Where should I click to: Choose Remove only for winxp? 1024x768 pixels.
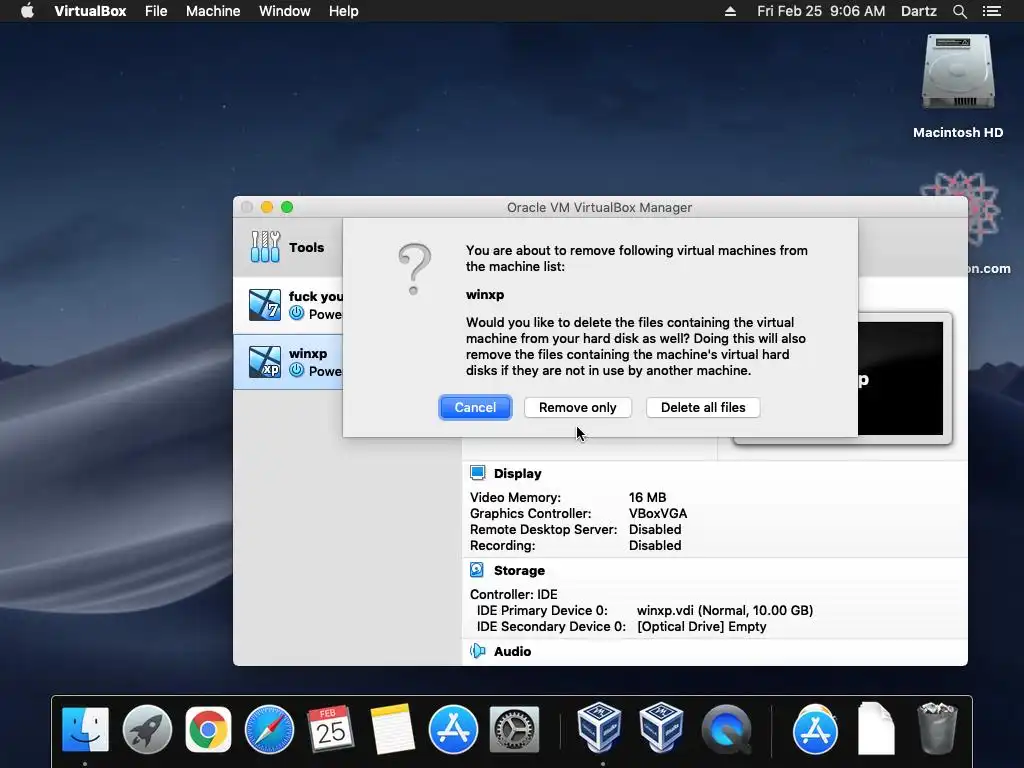pos(577,408)
